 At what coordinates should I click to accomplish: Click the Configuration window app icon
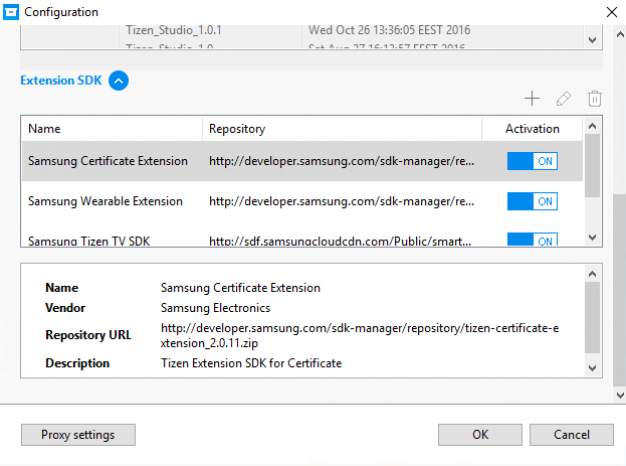click(12, 12)
